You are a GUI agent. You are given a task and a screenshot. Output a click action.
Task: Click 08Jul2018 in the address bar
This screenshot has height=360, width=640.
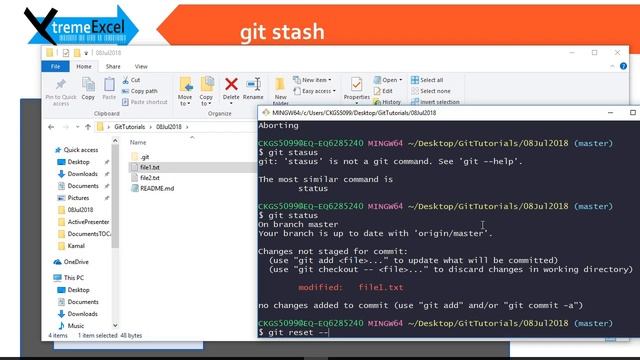(169, 127)
